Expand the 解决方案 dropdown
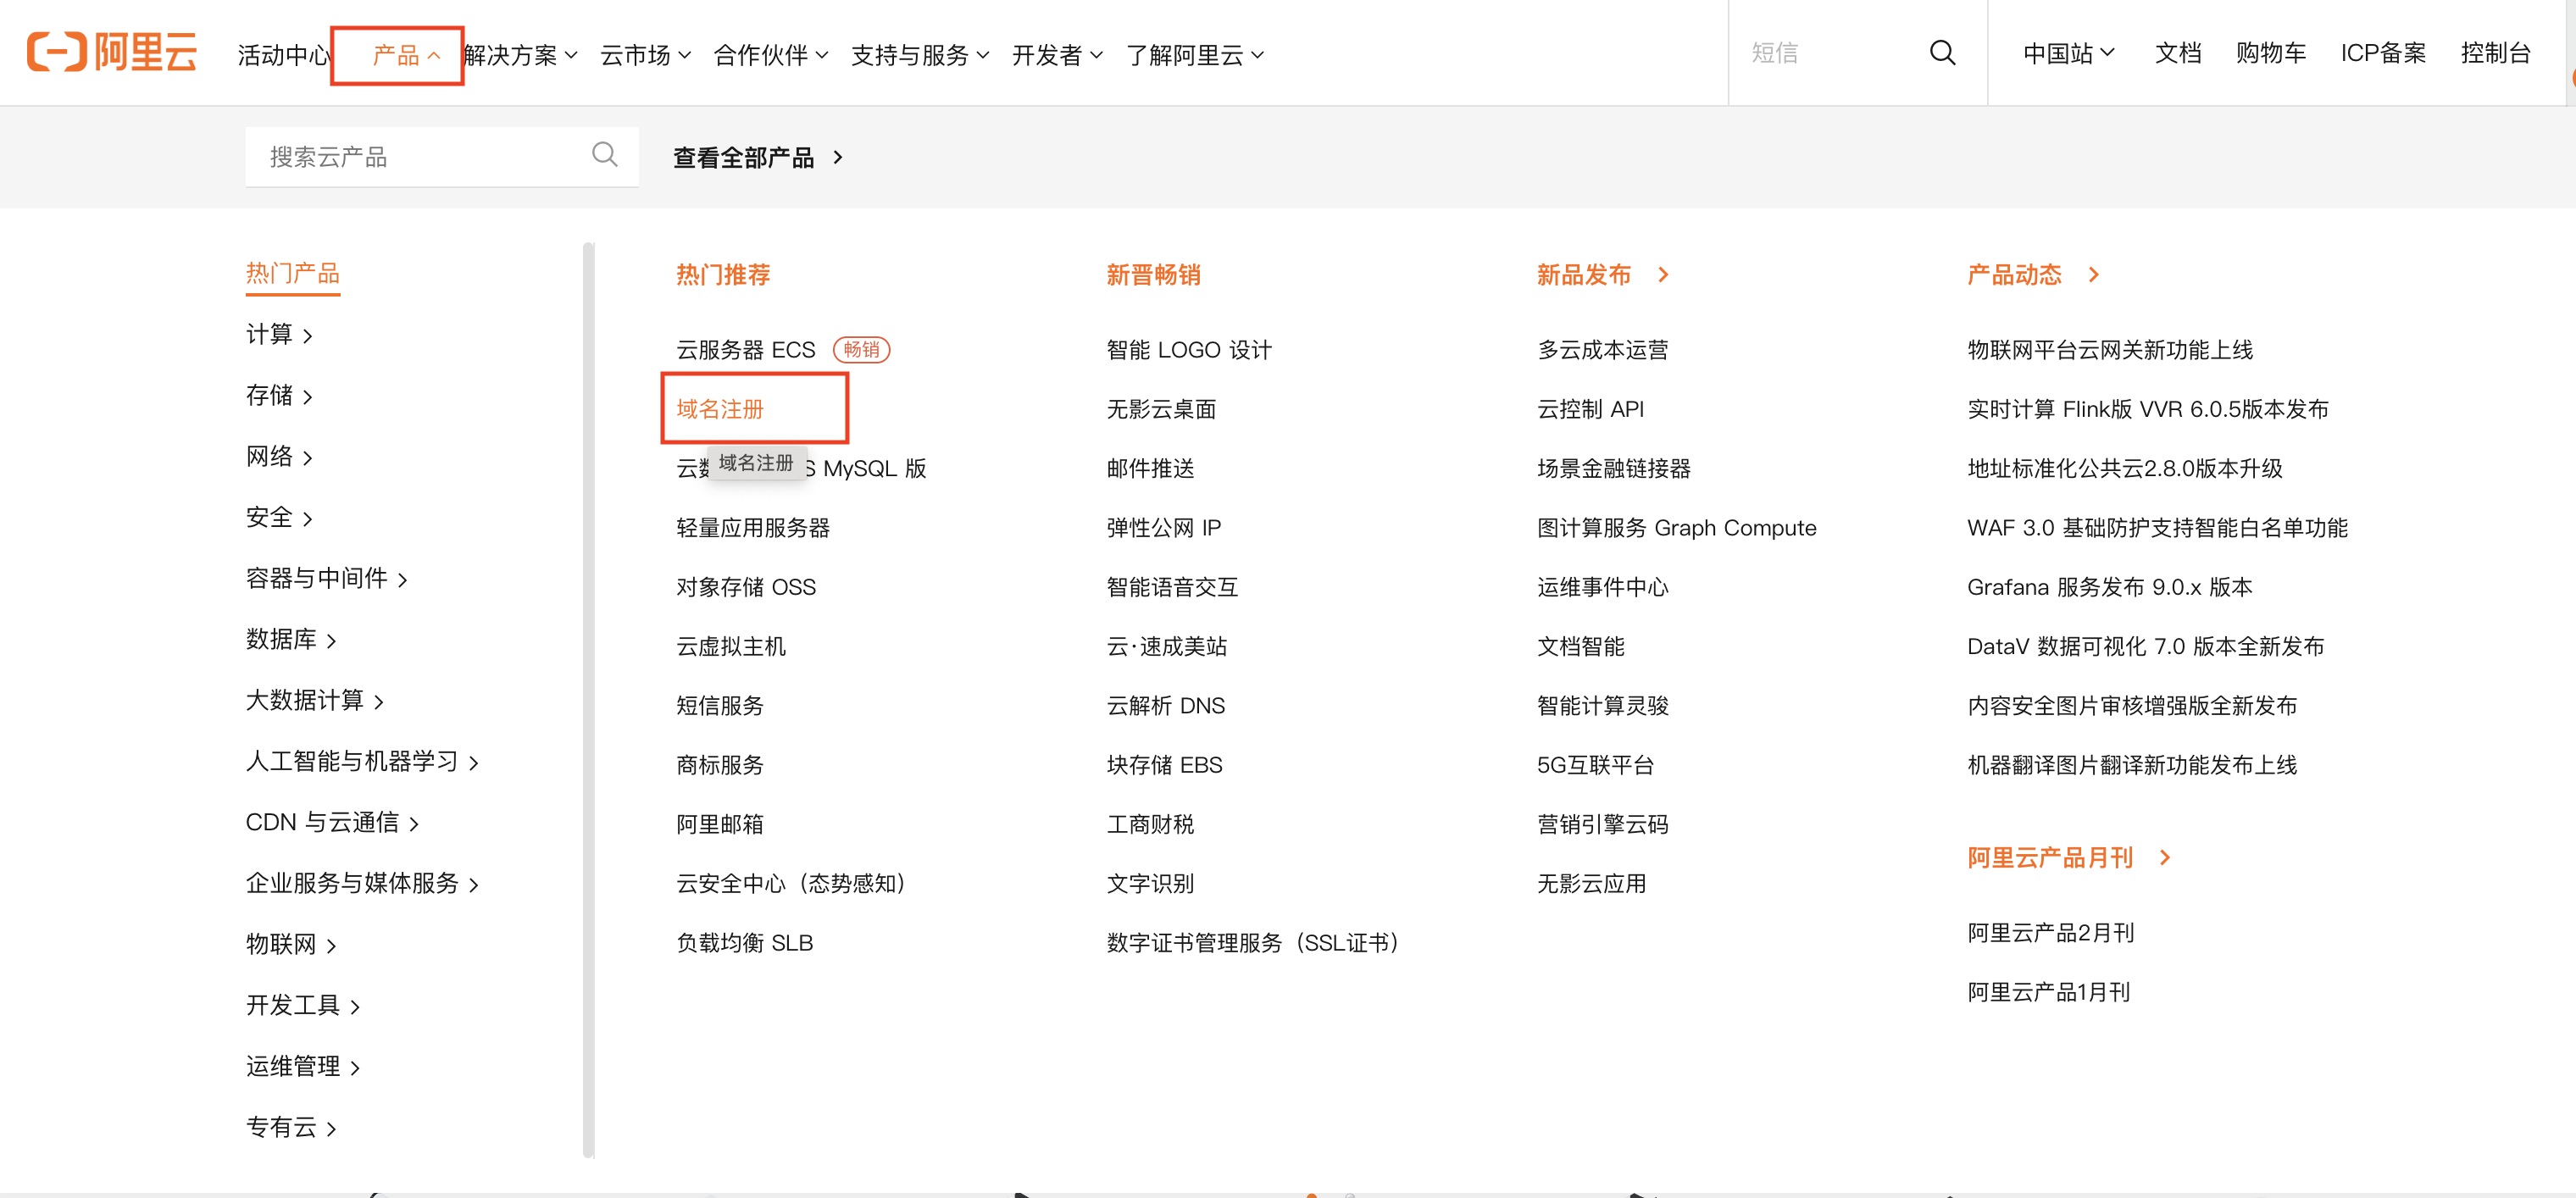The image size is (2576, 1198). pos(520,55)
